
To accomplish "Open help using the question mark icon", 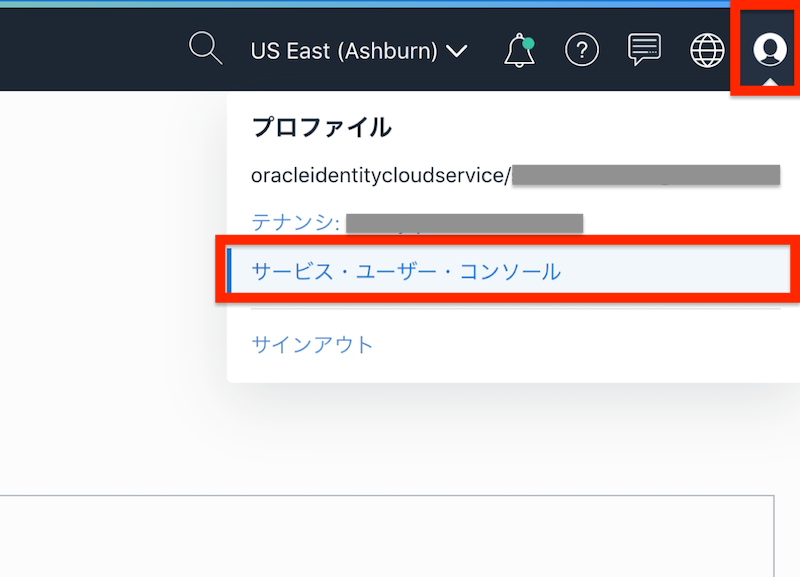I will (582, 49).
